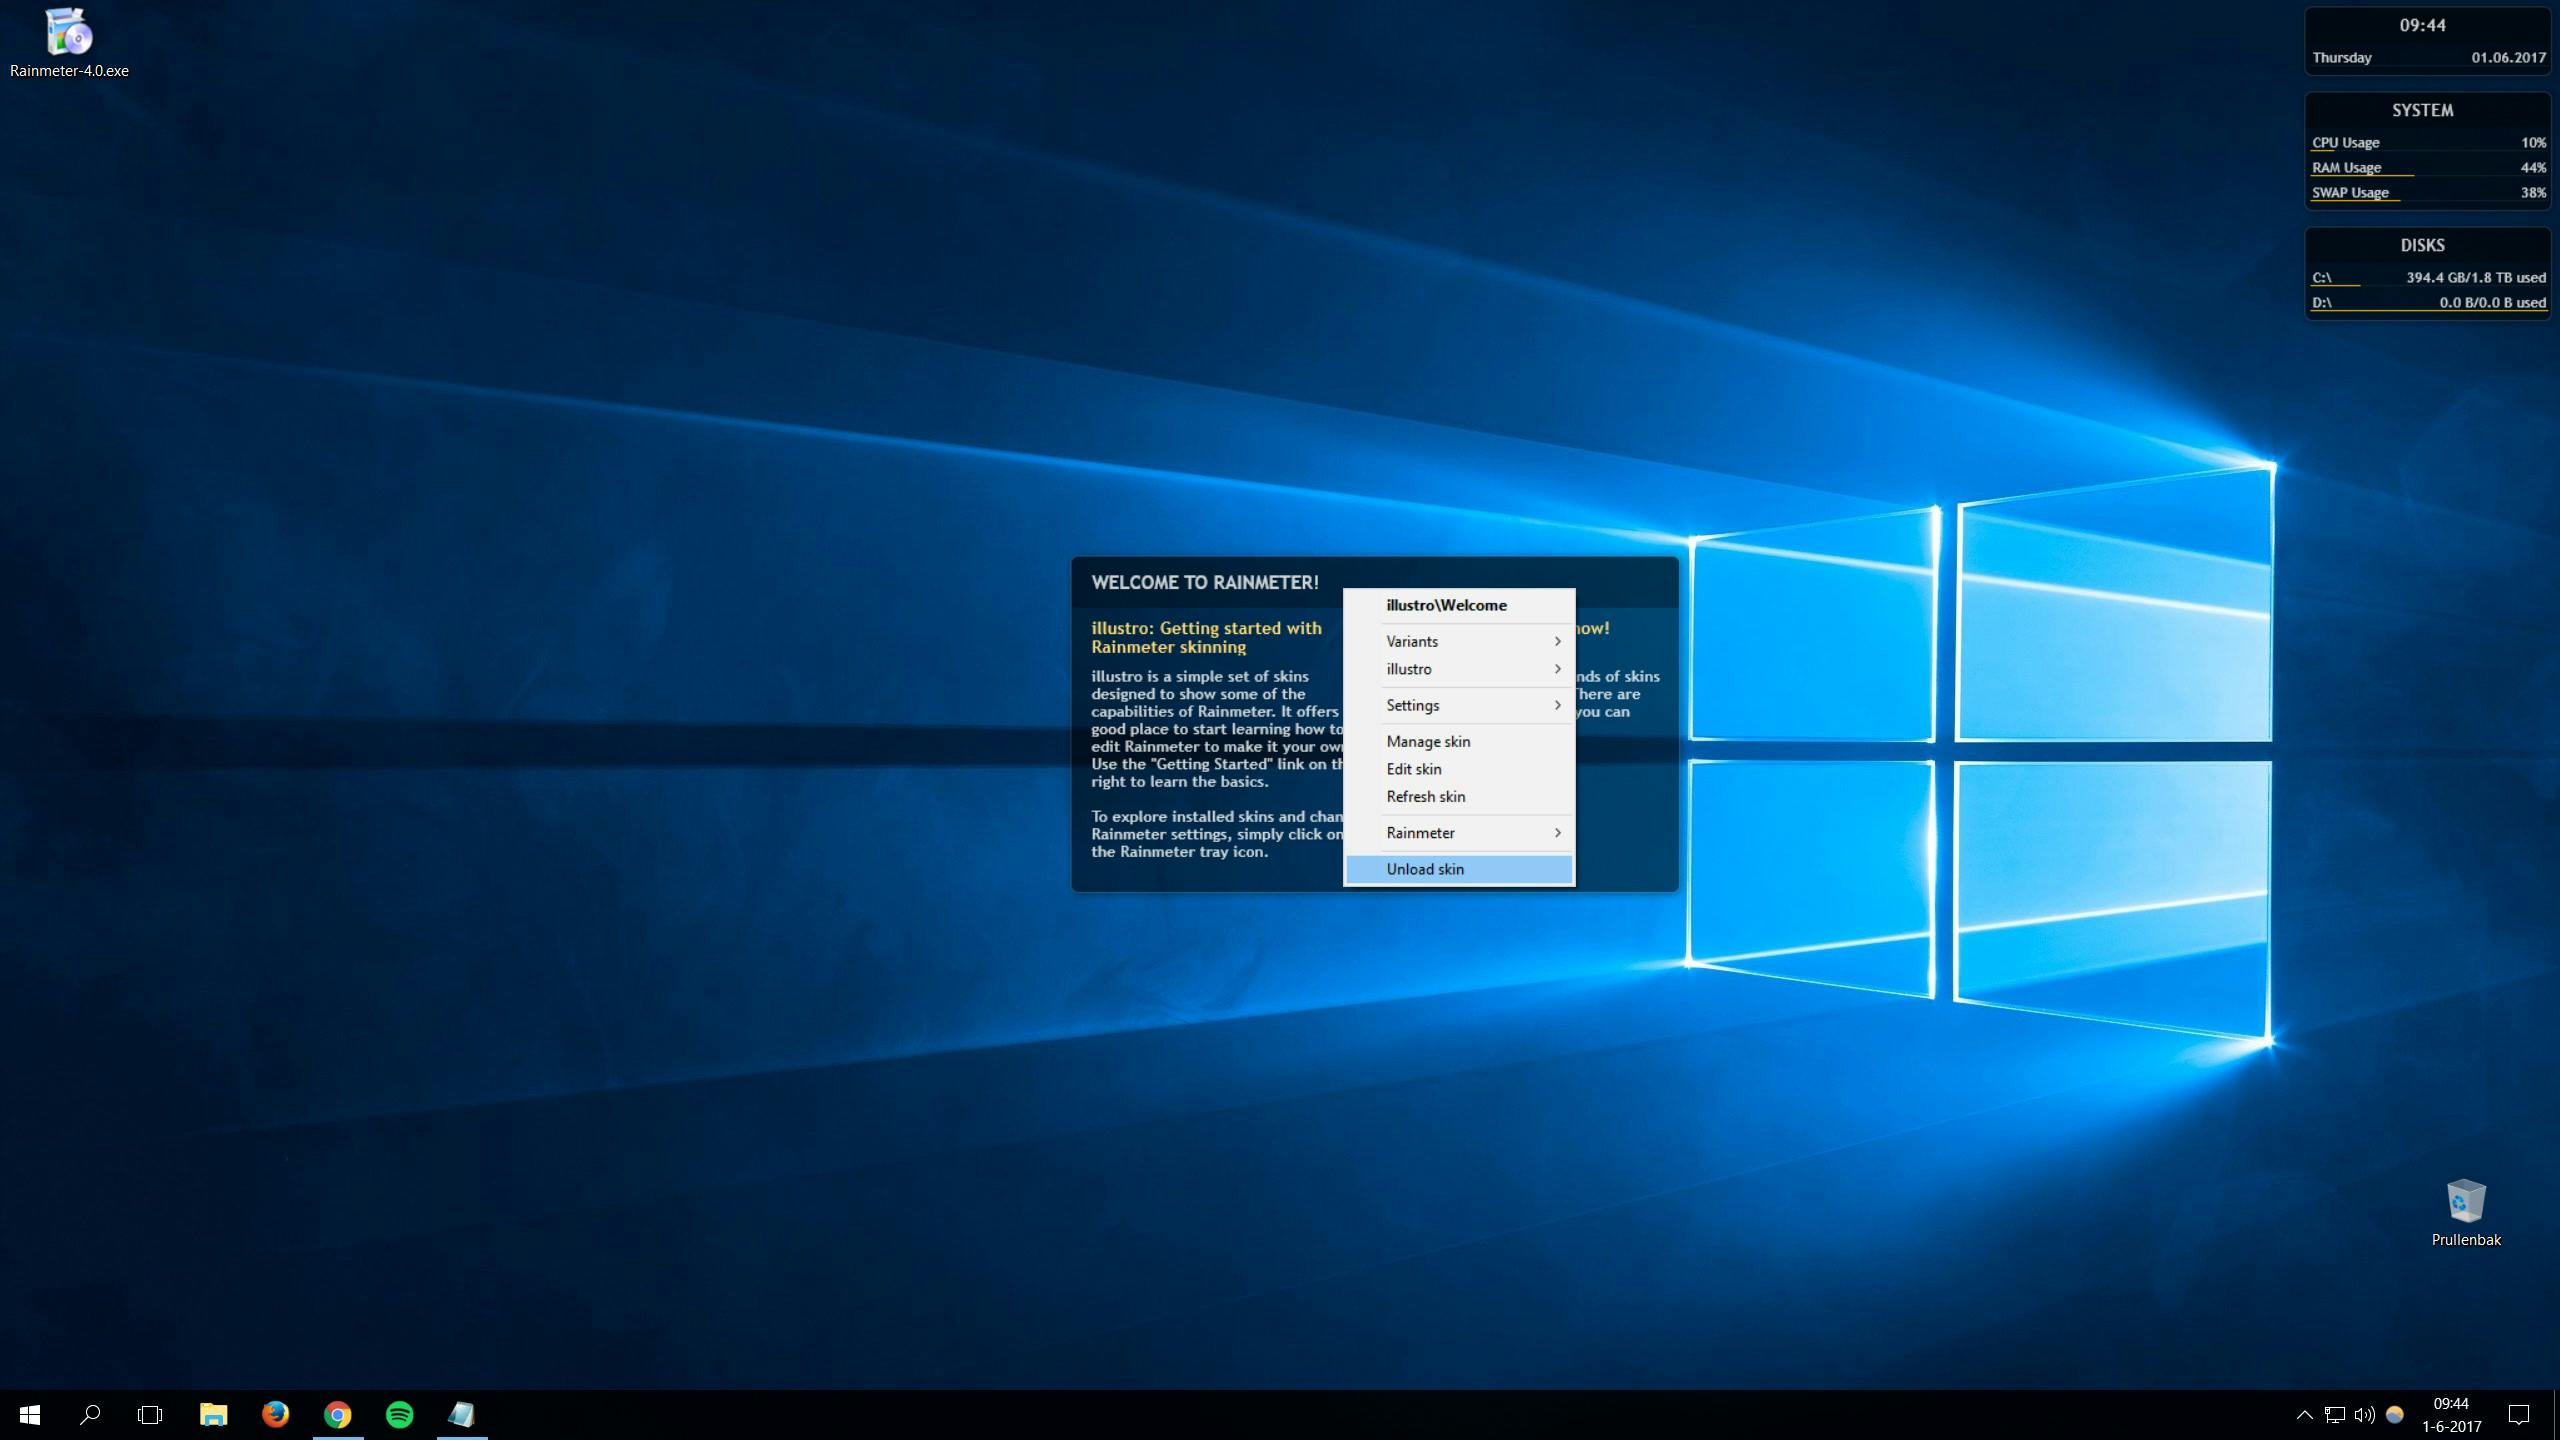Switch to Google Chrome in the taskbar
This screenshot has height=1440, width=2560.
click(x=338, y=1414)
